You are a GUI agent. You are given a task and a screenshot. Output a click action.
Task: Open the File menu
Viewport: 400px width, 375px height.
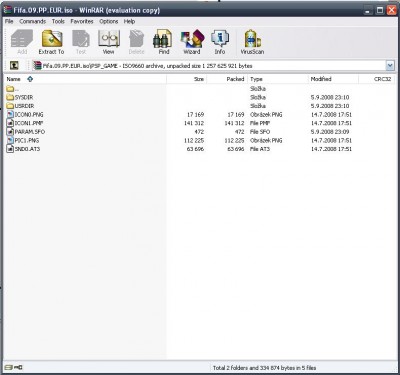[9, 21]
